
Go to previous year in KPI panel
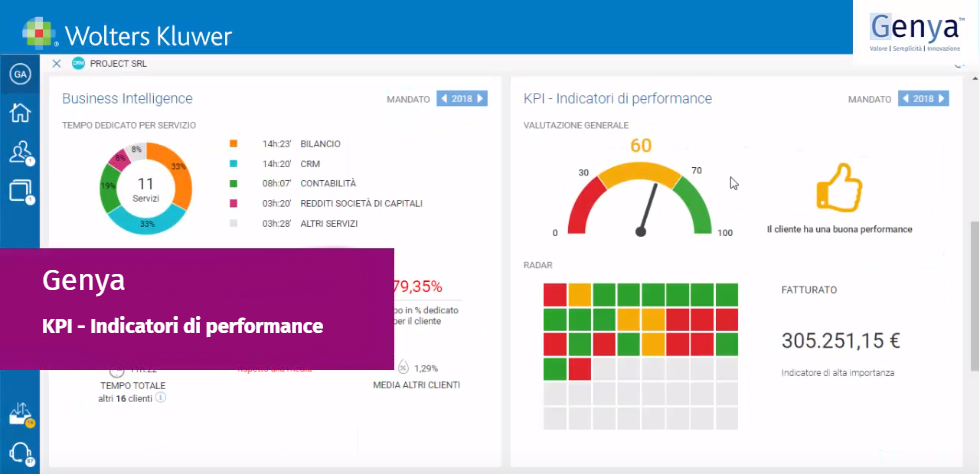[x=904, y=98]
